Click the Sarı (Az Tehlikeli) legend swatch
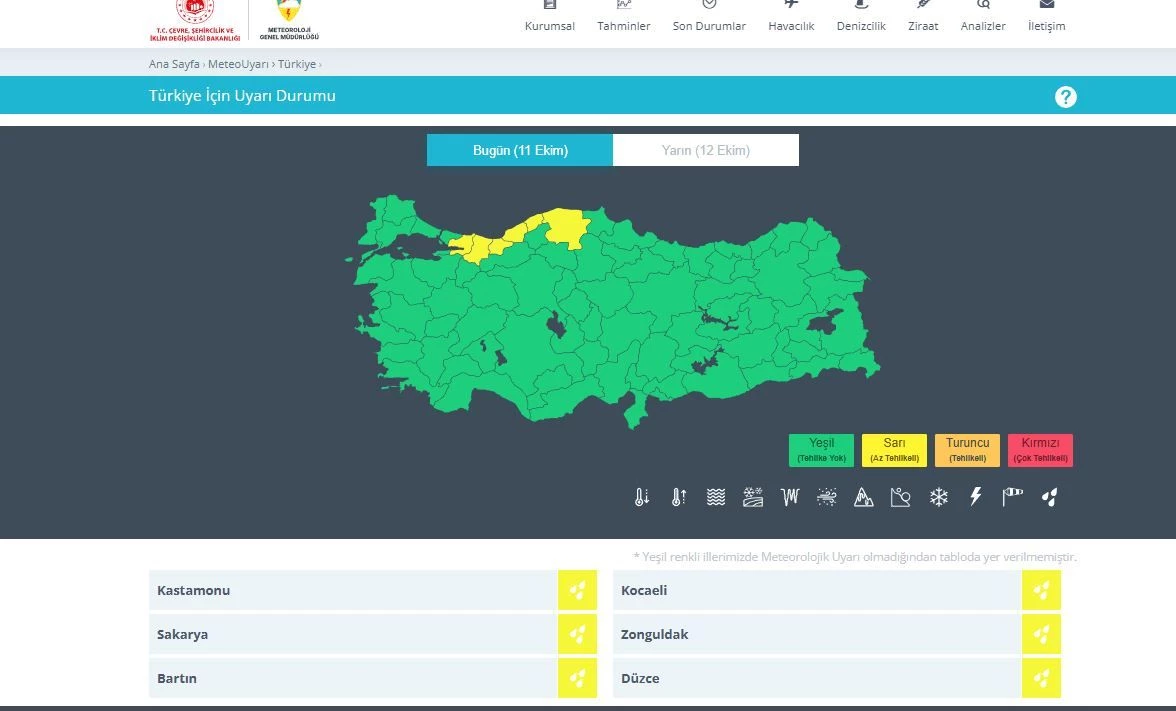 point(894,450)
